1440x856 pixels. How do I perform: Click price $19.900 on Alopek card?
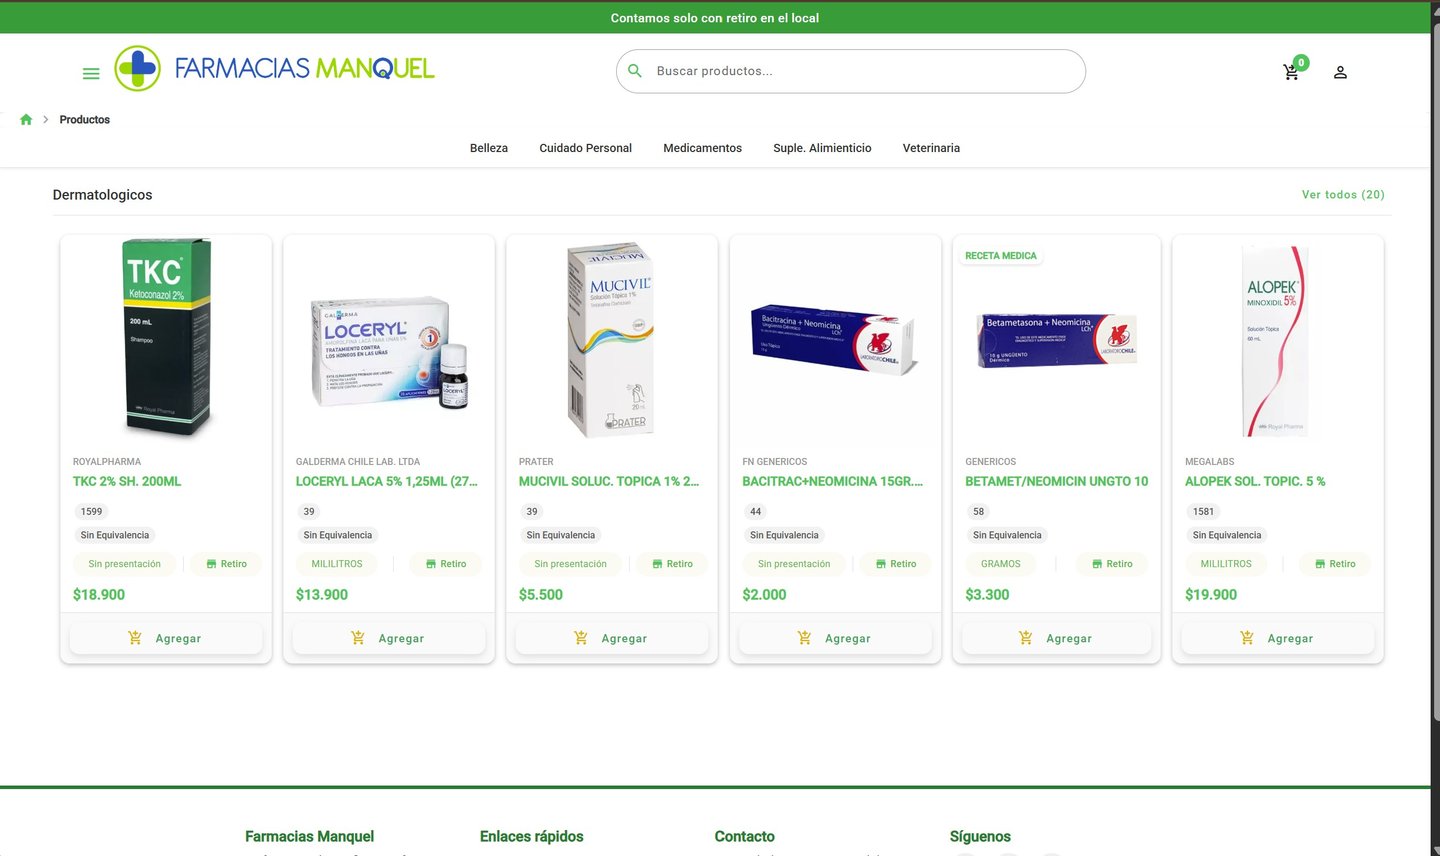(x=1211, y=595)
